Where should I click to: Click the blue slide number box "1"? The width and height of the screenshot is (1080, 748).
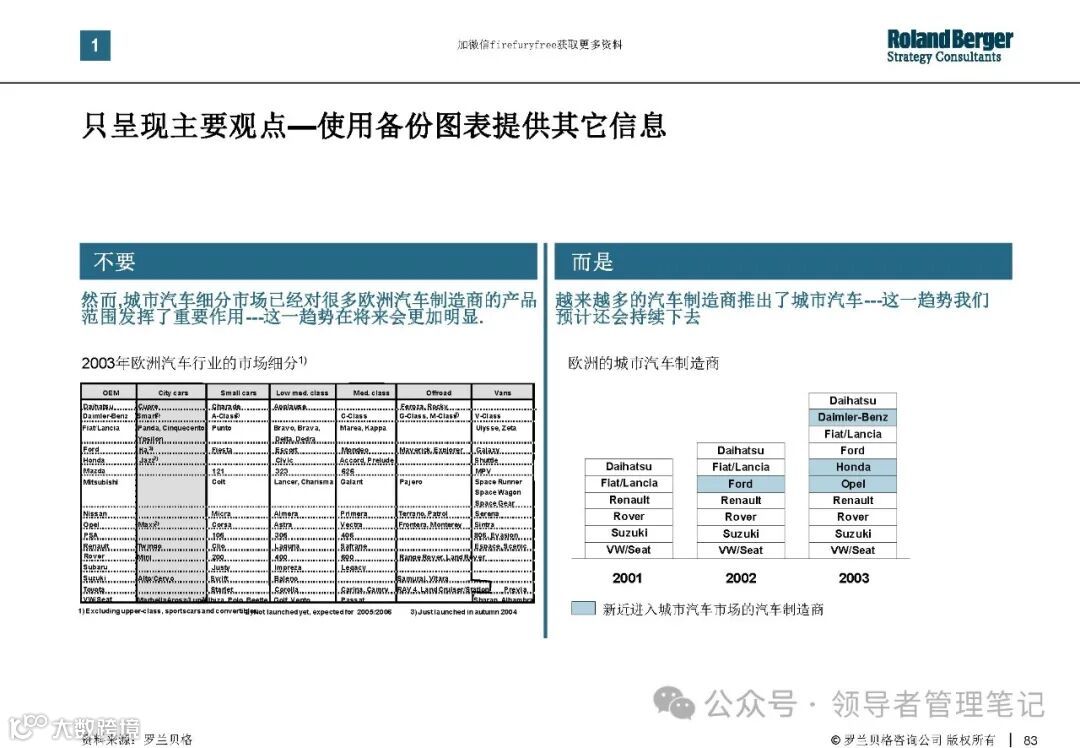coord(95,46)
